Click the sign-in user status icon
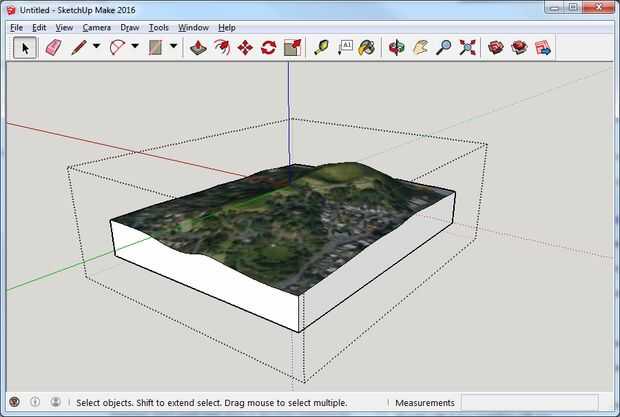The height and width of the screenshot is (417, 620). pyautogui.click(x=55, y=402)
